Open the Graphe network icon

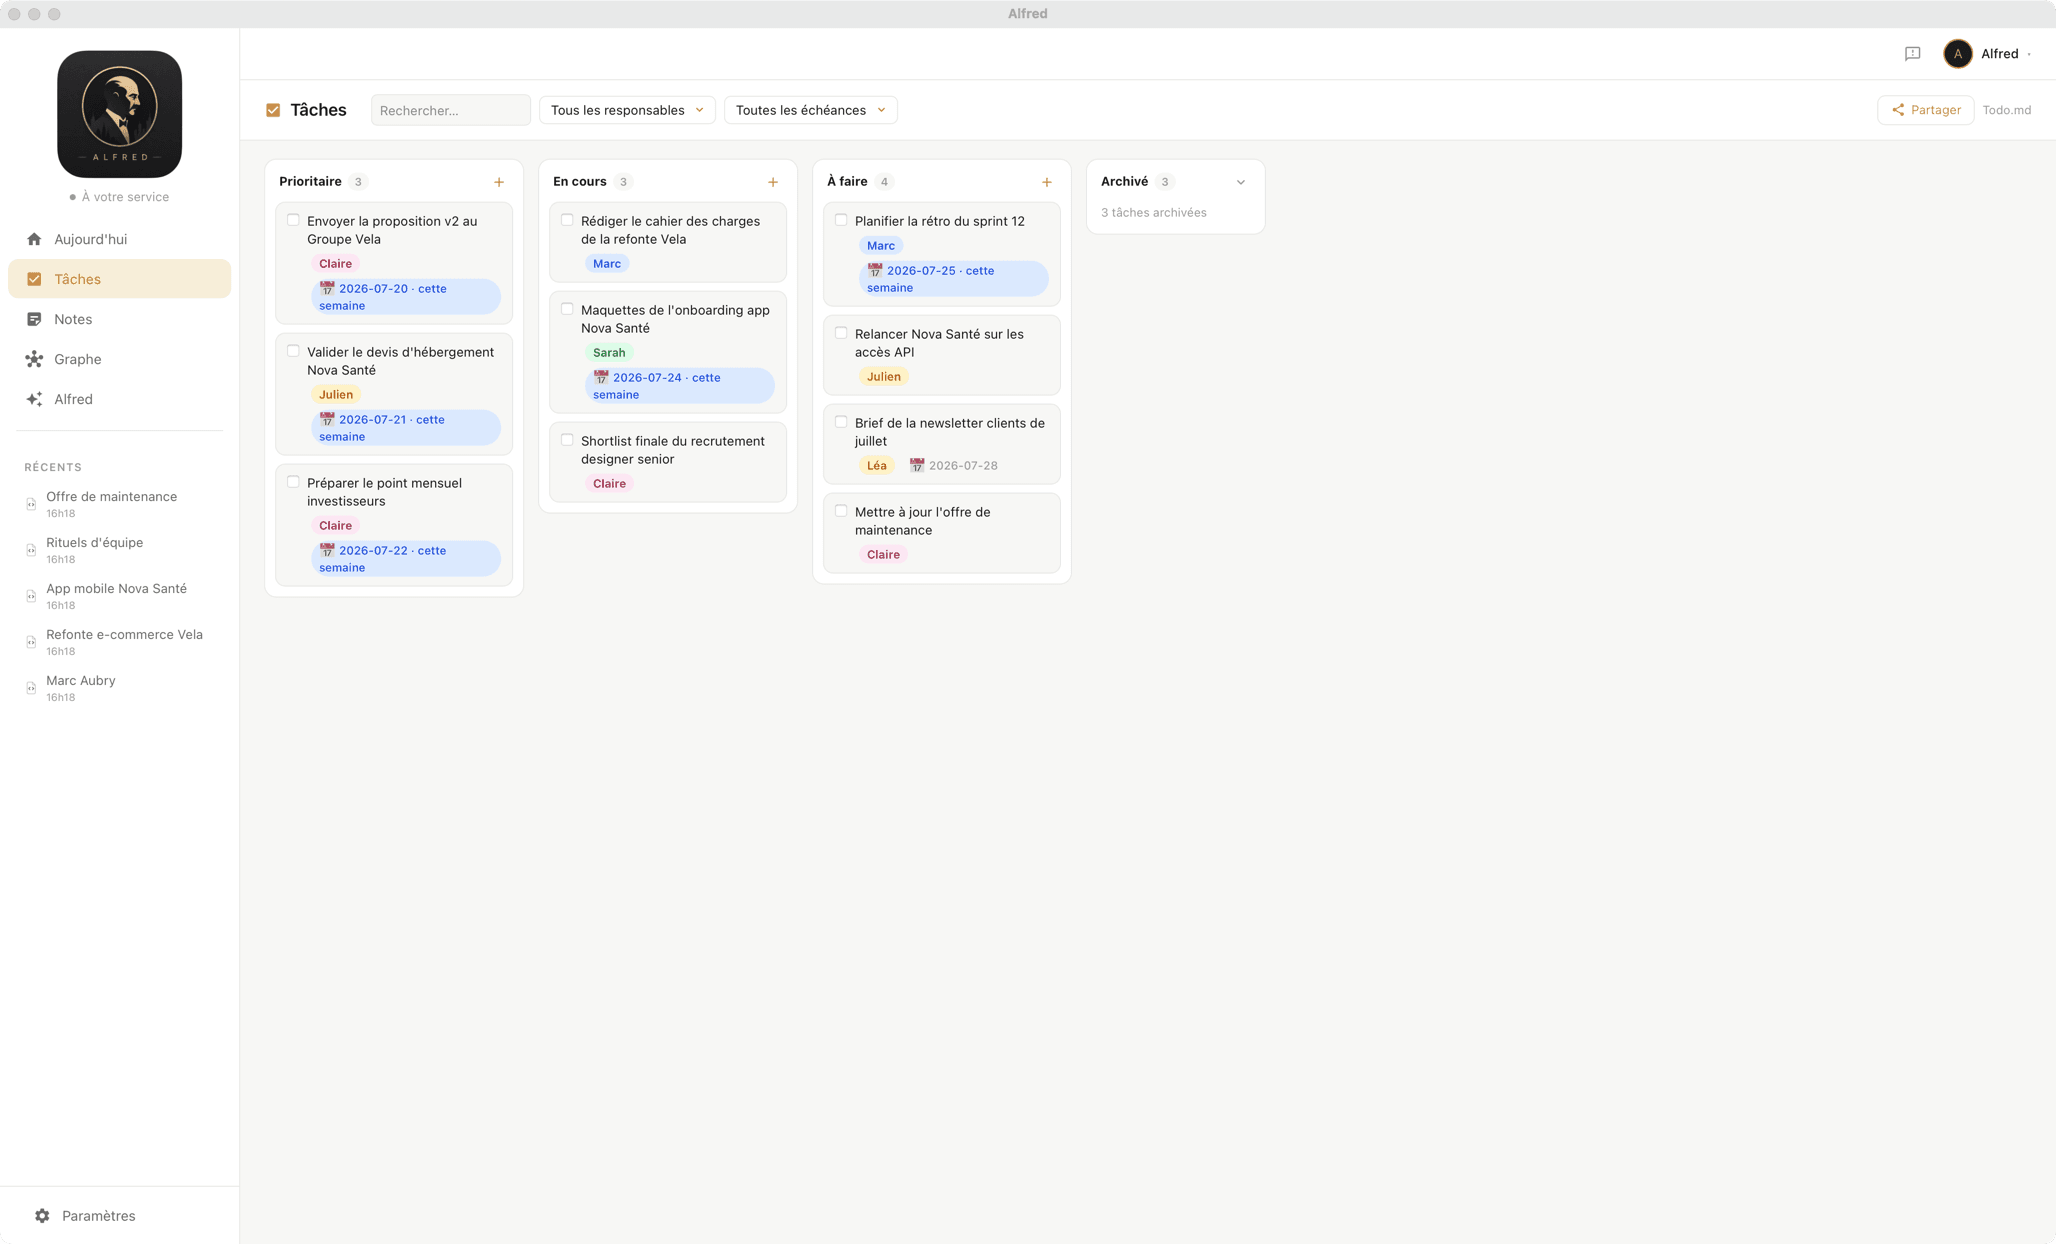point(34,359)
